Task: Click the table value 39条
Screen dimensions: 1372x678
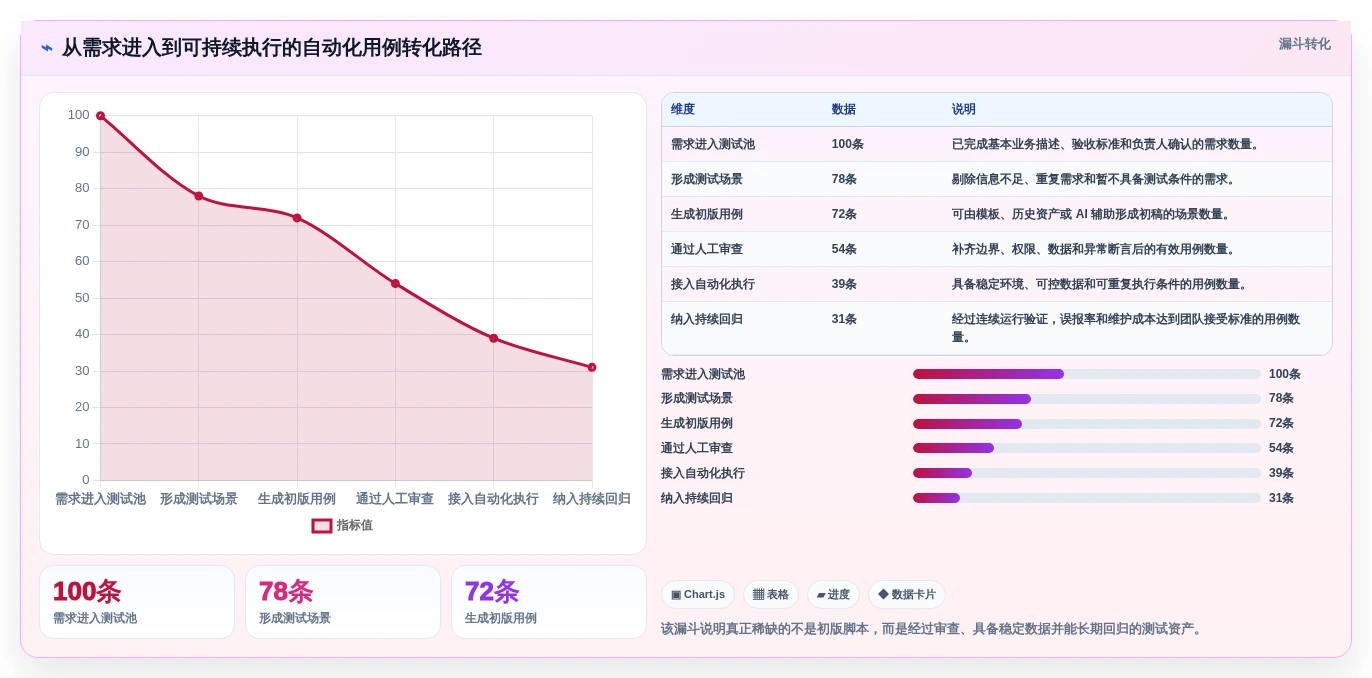Action: coord(844,284)
